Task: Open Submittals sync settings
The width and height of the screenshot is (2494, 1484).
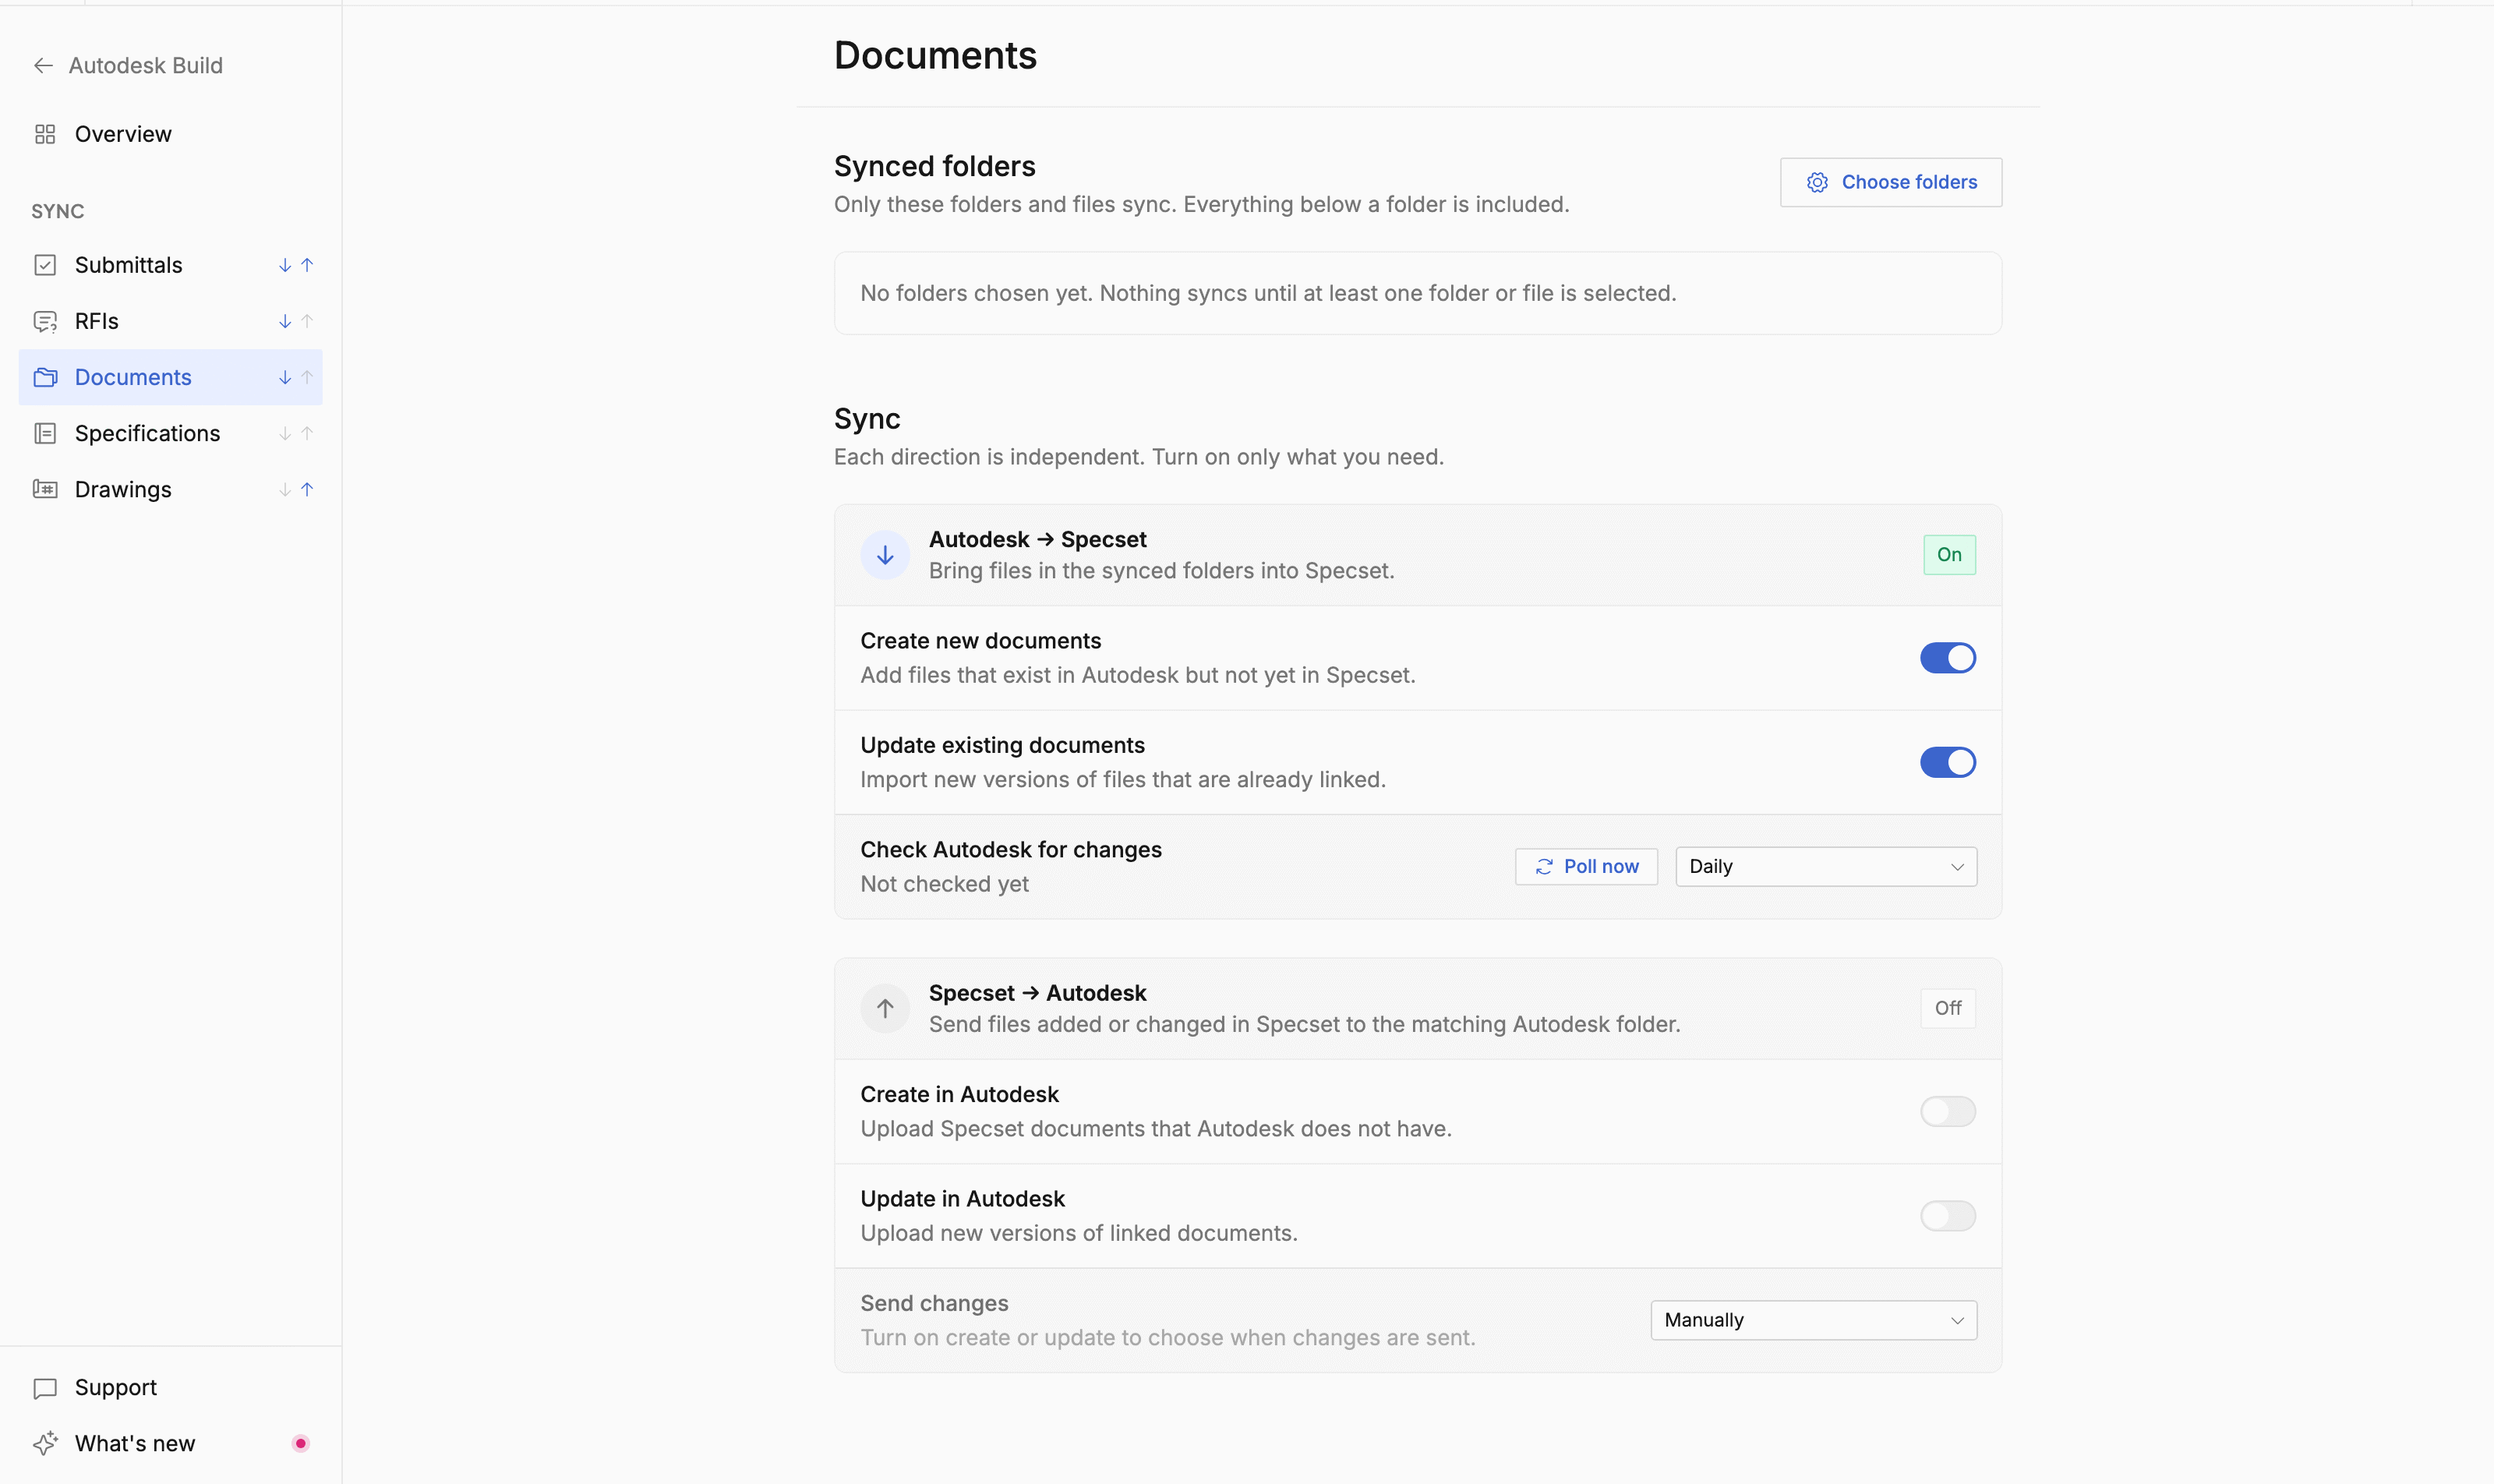Action: [x=170, y=265]
